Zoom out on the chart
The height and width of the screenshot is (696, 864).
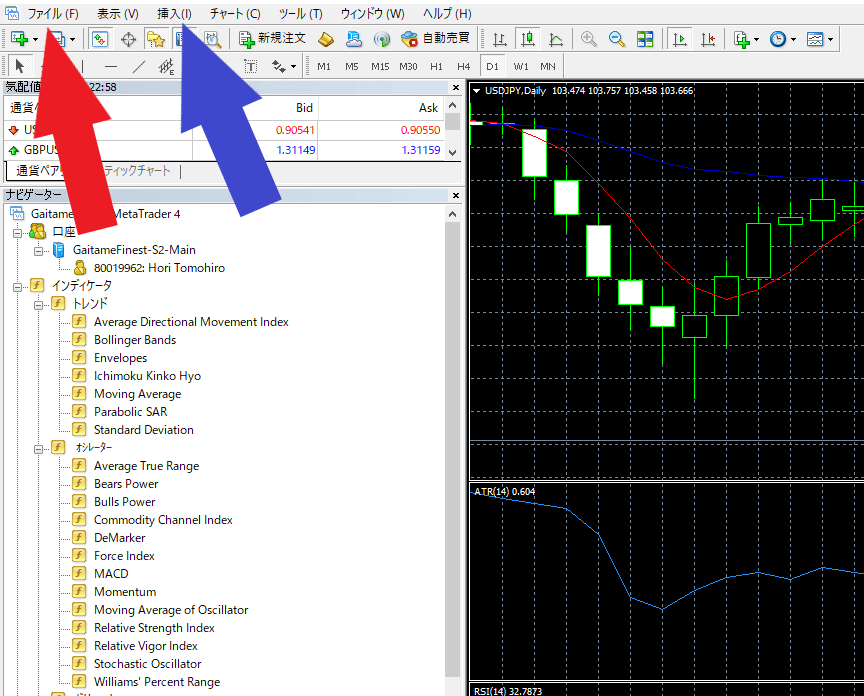[617, 39]
